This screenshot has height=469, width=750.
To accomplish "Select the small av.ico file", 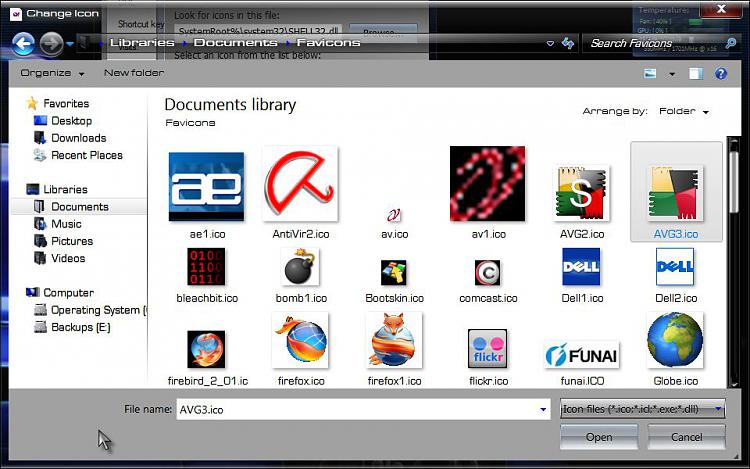I will 394,223.
